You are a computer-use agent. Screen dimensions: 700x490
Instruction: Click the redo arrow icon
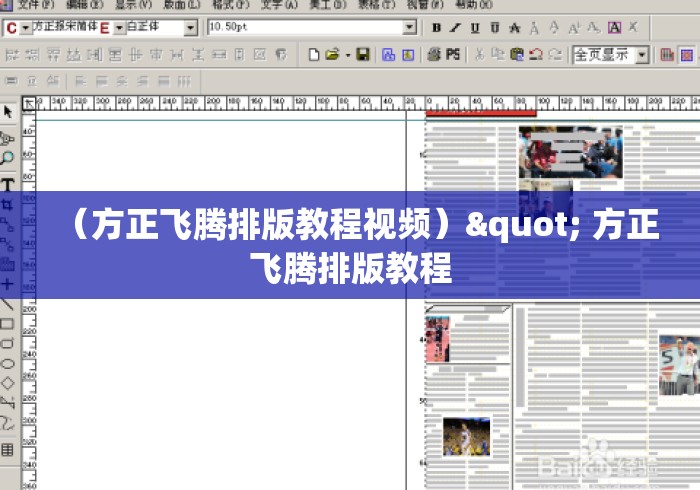pos(555,54)
